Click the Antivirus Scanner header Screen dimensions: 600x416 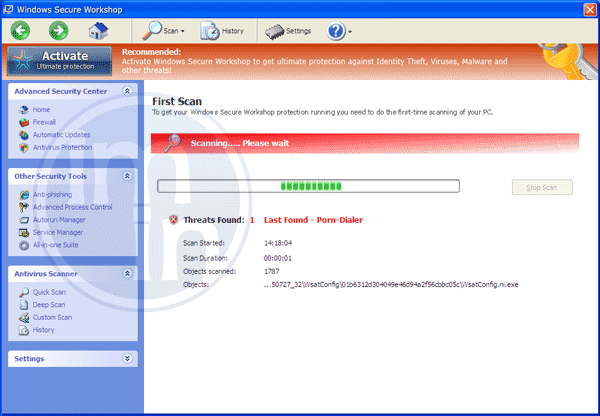(72, 274)
